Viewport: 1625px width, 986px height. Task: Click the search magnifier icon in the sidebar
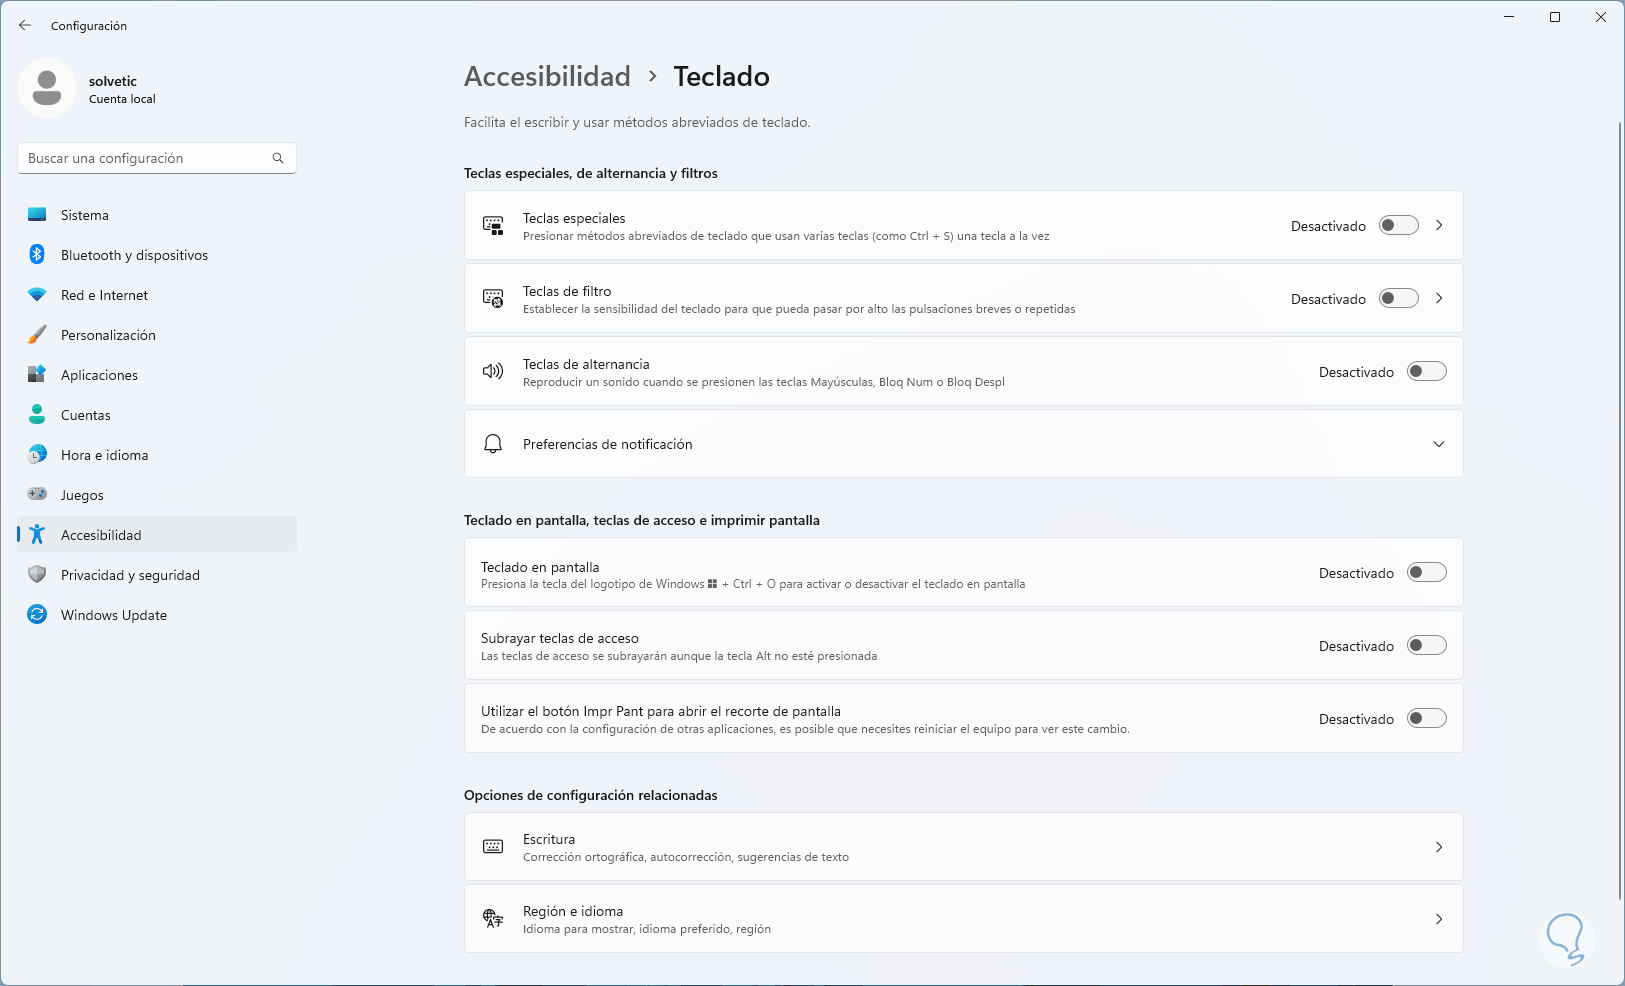(278, 158)
